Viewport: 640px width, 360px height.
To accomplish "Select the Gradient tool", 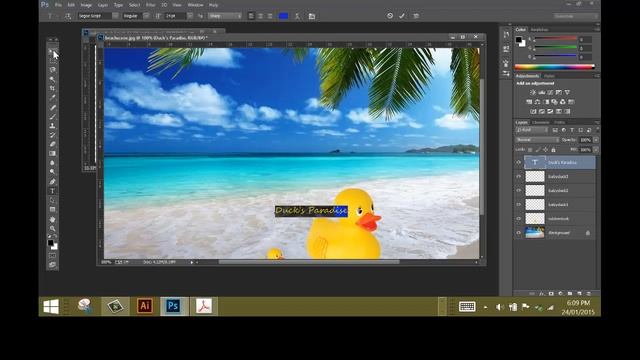I will pyautogui.click(x=52, y=153).
